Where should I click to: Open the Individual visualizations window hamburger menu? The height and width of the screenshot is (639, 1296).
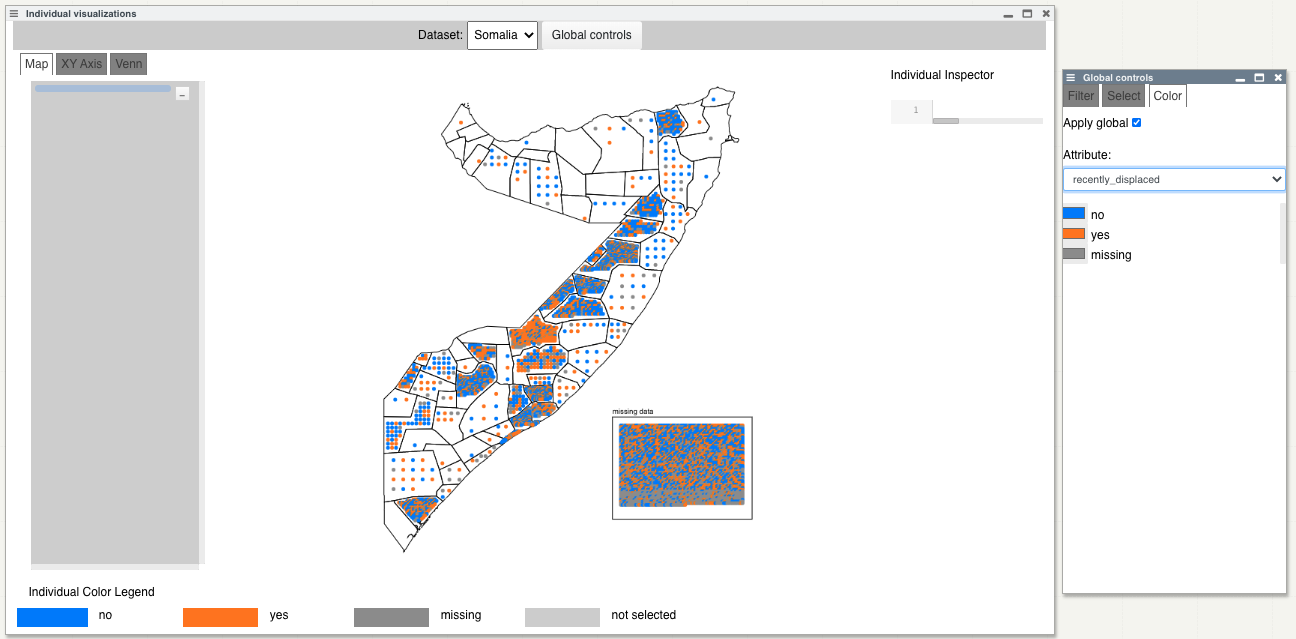pyautogui.click(x=14, y=14)
